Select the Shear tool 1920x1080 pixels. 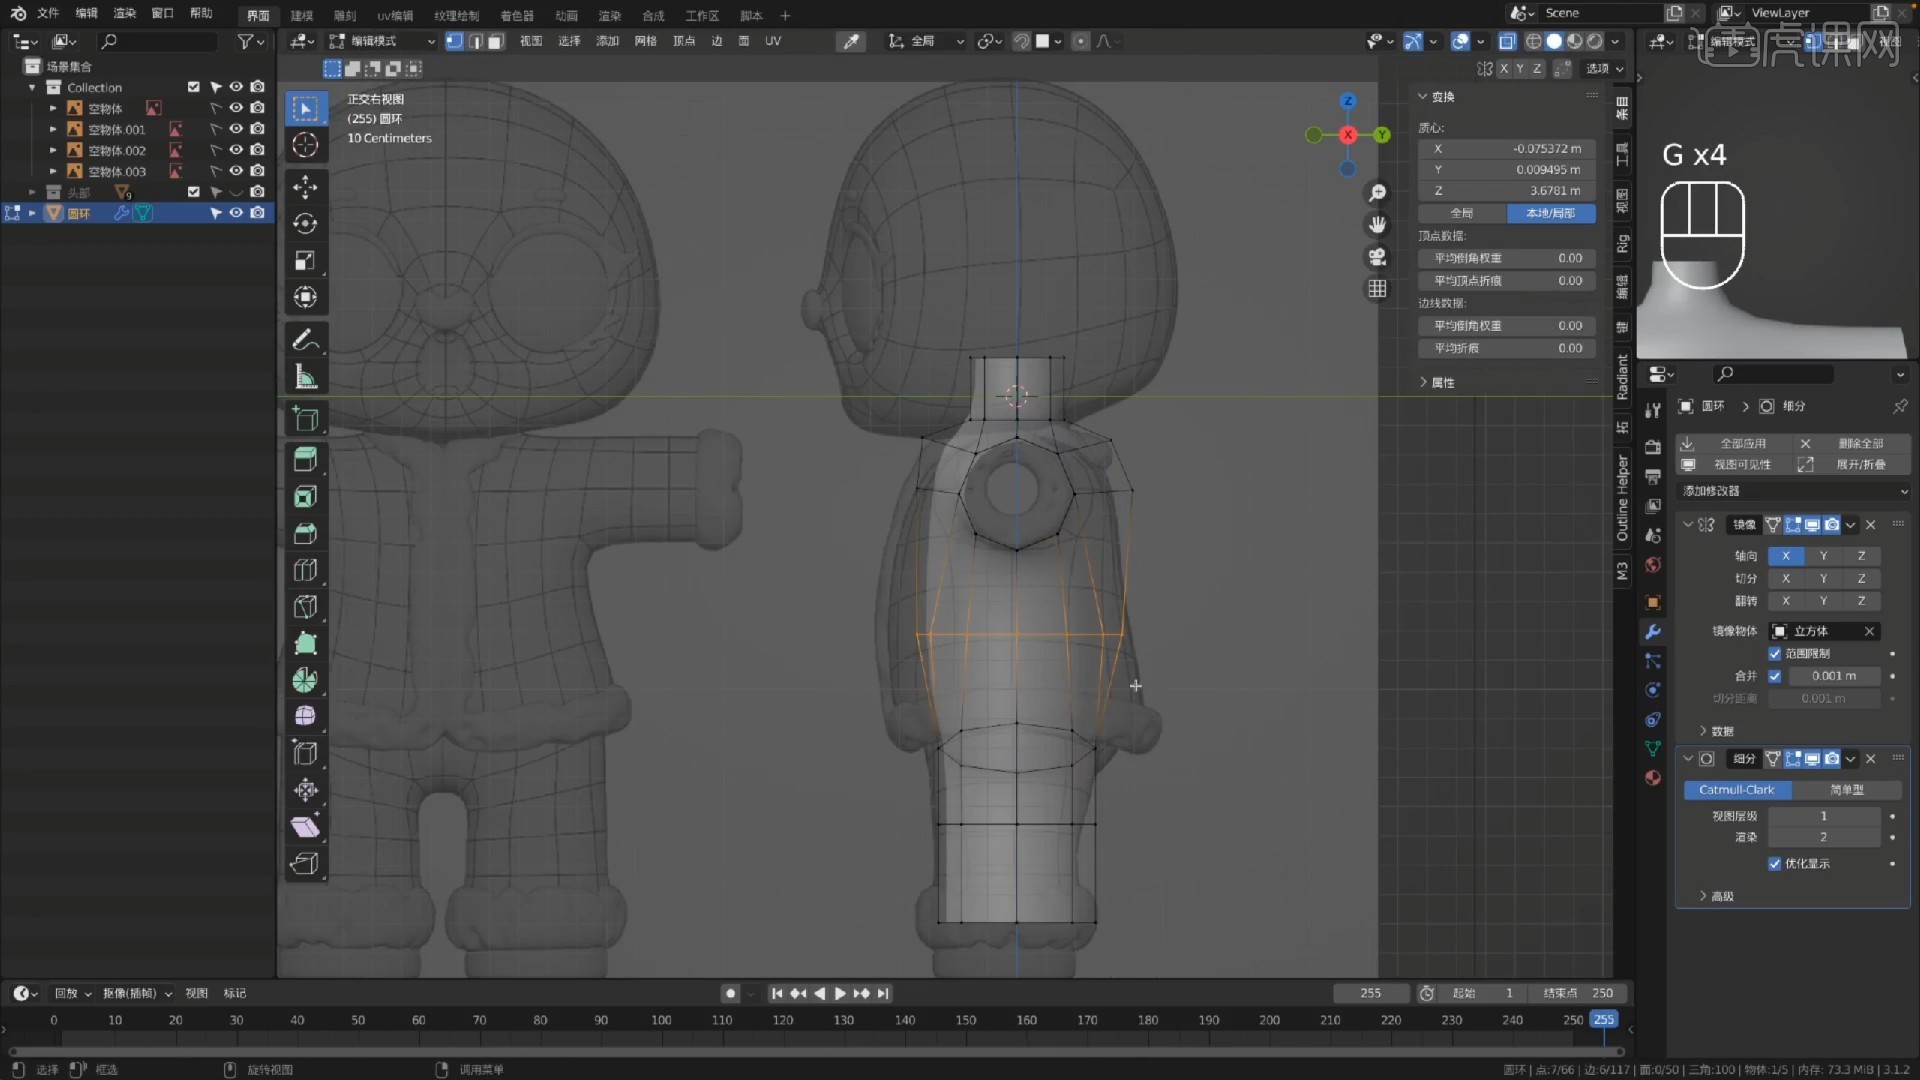point(306,827)
